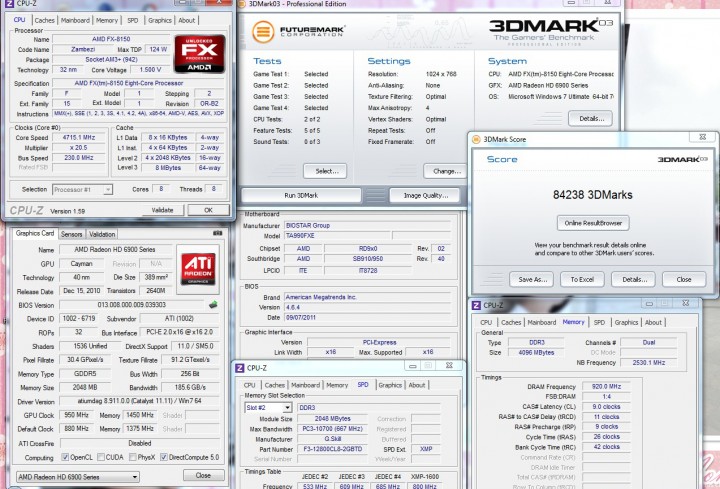This screenshot has width=720, height=489.
Task: Click Validate button in CPU-Z
Action: (163, 210)
